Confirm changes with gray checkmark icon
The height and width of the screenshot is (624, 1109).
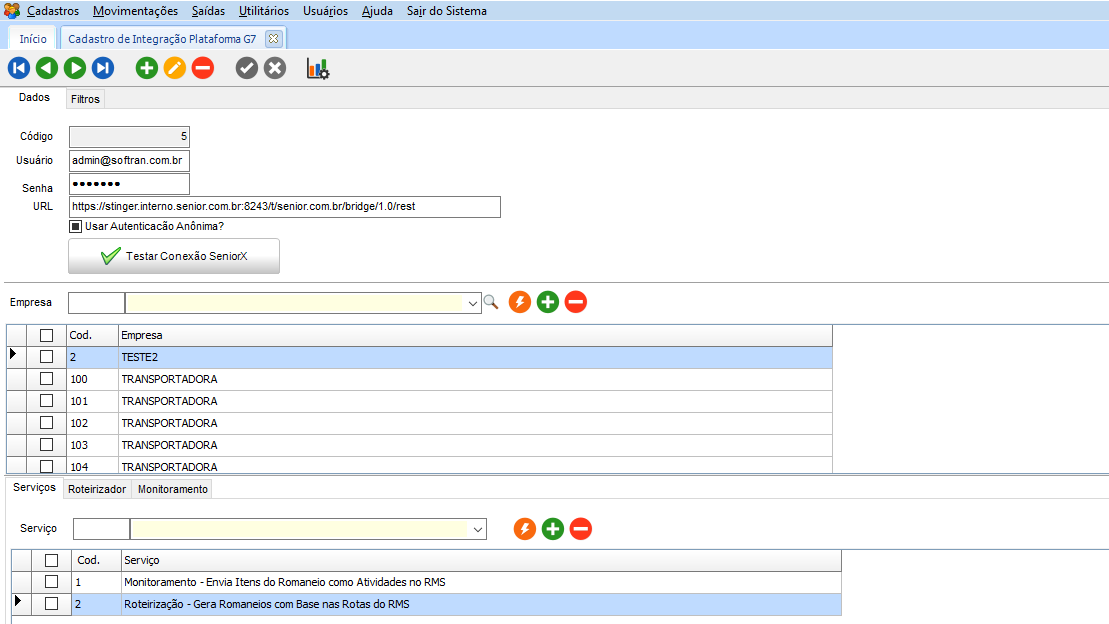(247, 68)
